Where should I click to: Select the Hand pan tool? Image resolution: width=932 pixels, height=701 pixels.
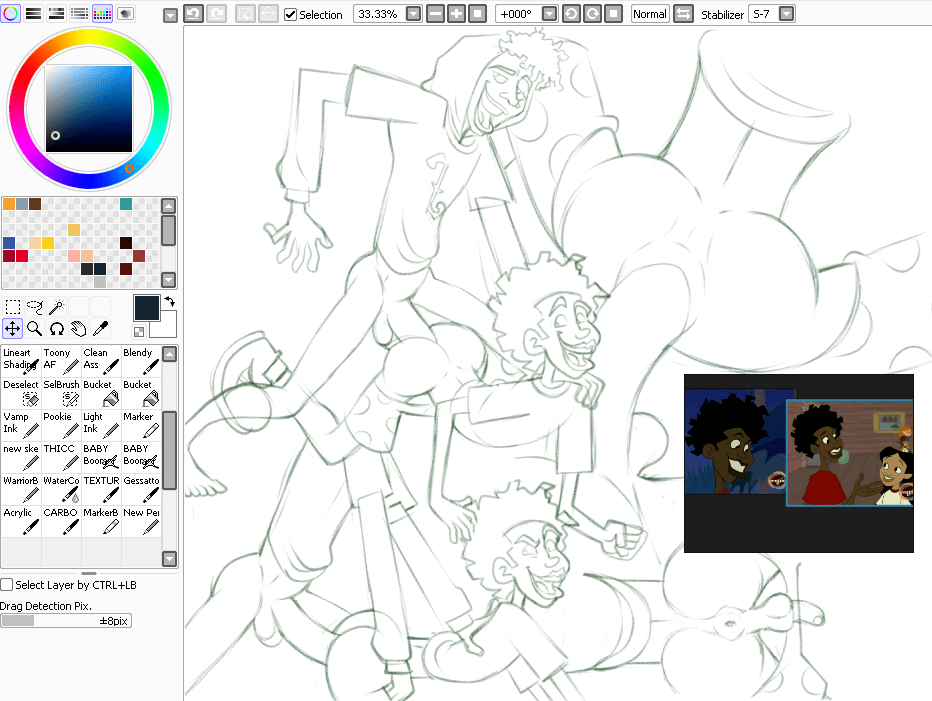[79, 328]
